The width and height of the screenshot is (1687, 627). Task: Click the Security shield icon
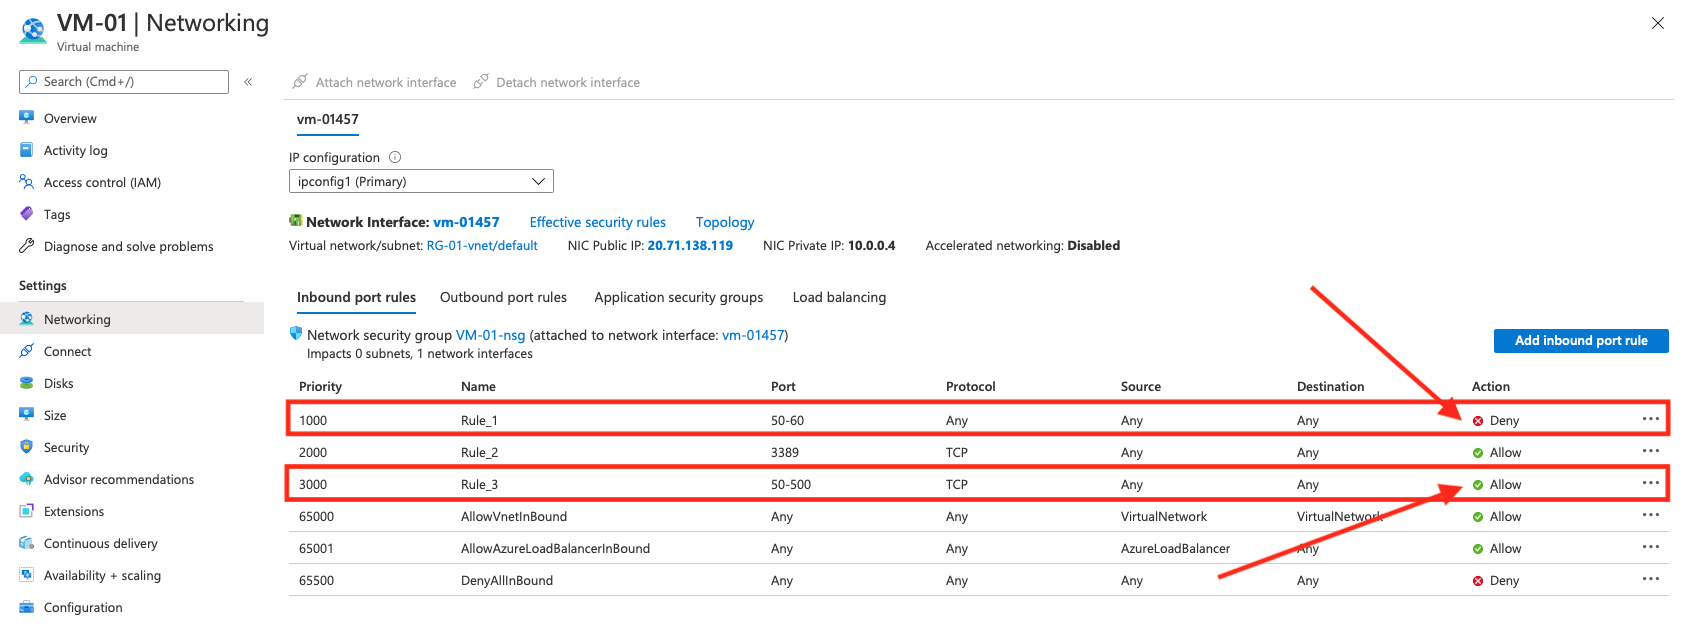pyautogui.click(x=27, y=447)
